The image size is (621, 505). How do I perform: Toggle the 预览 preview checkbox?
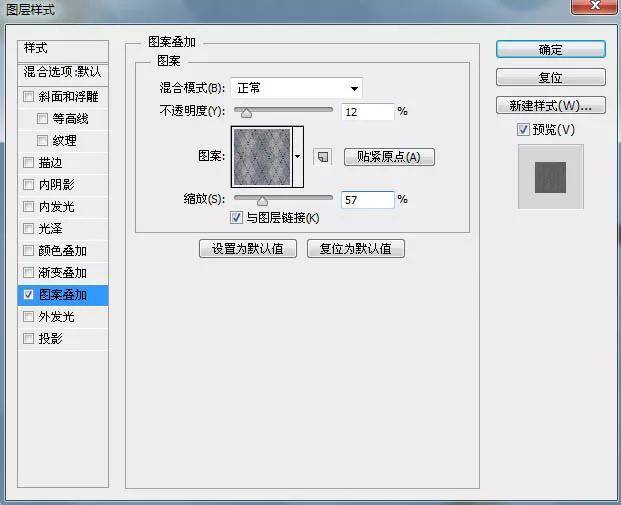pos(523,129)
